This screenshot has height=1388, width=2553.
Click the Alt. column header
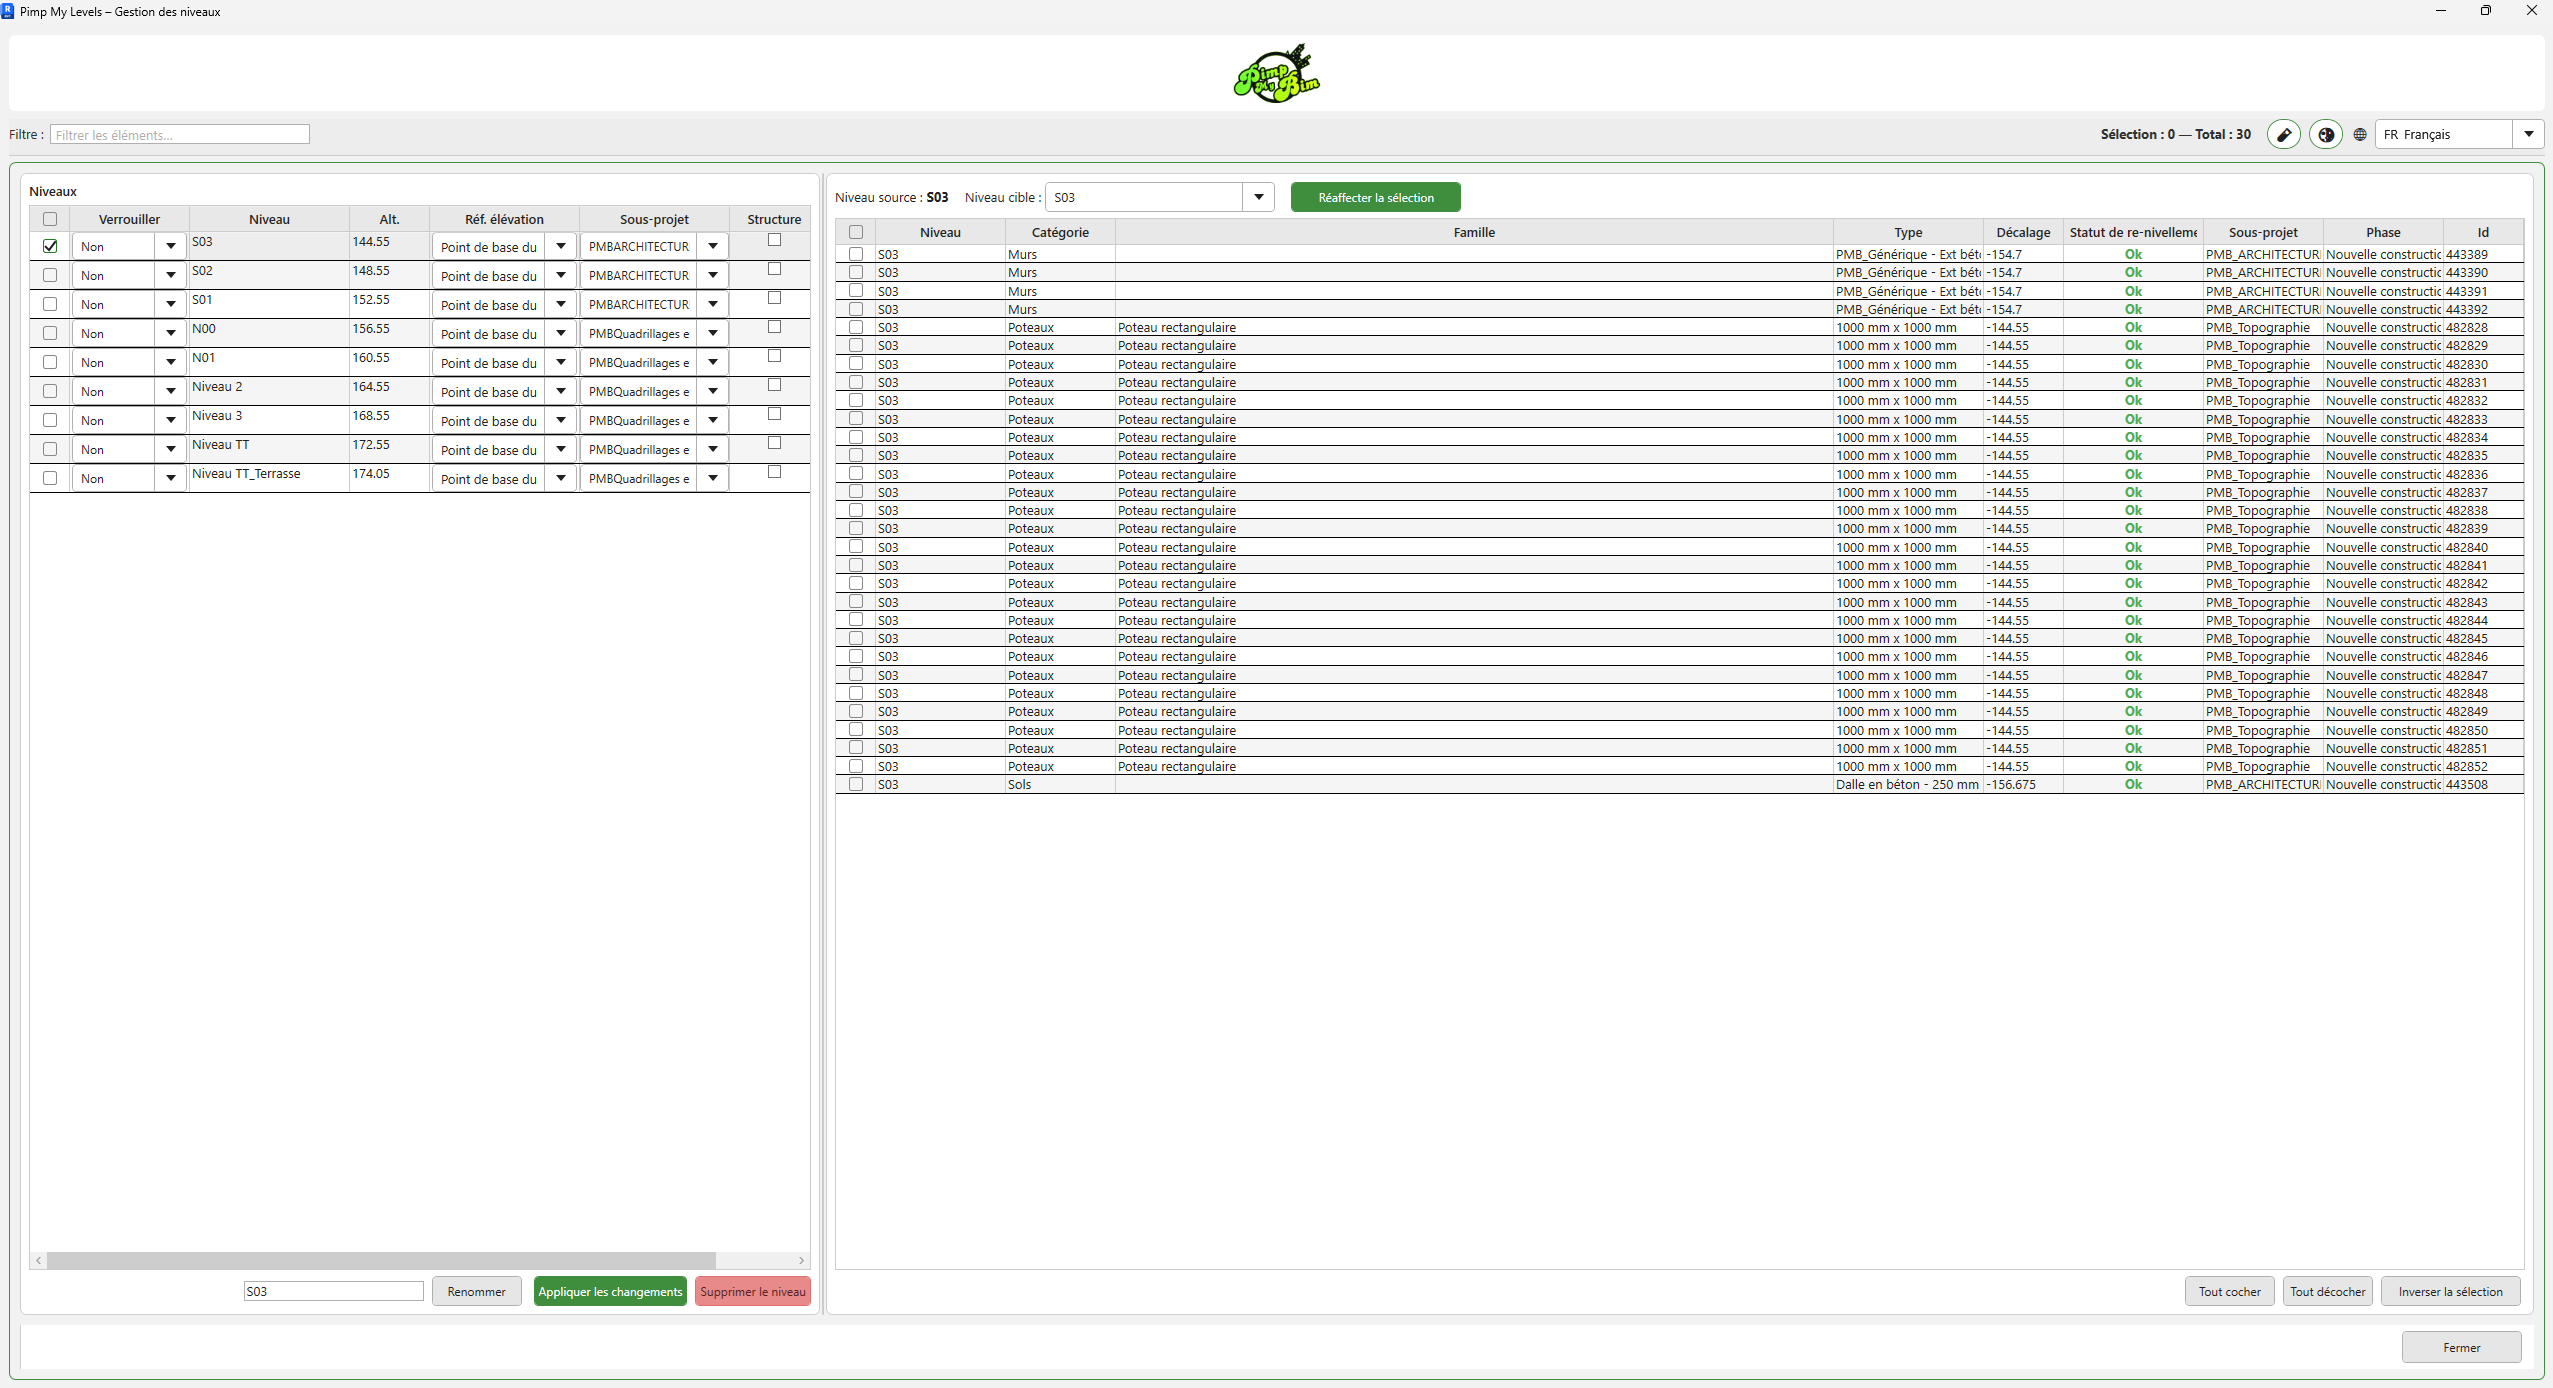(x=389, y=219)
